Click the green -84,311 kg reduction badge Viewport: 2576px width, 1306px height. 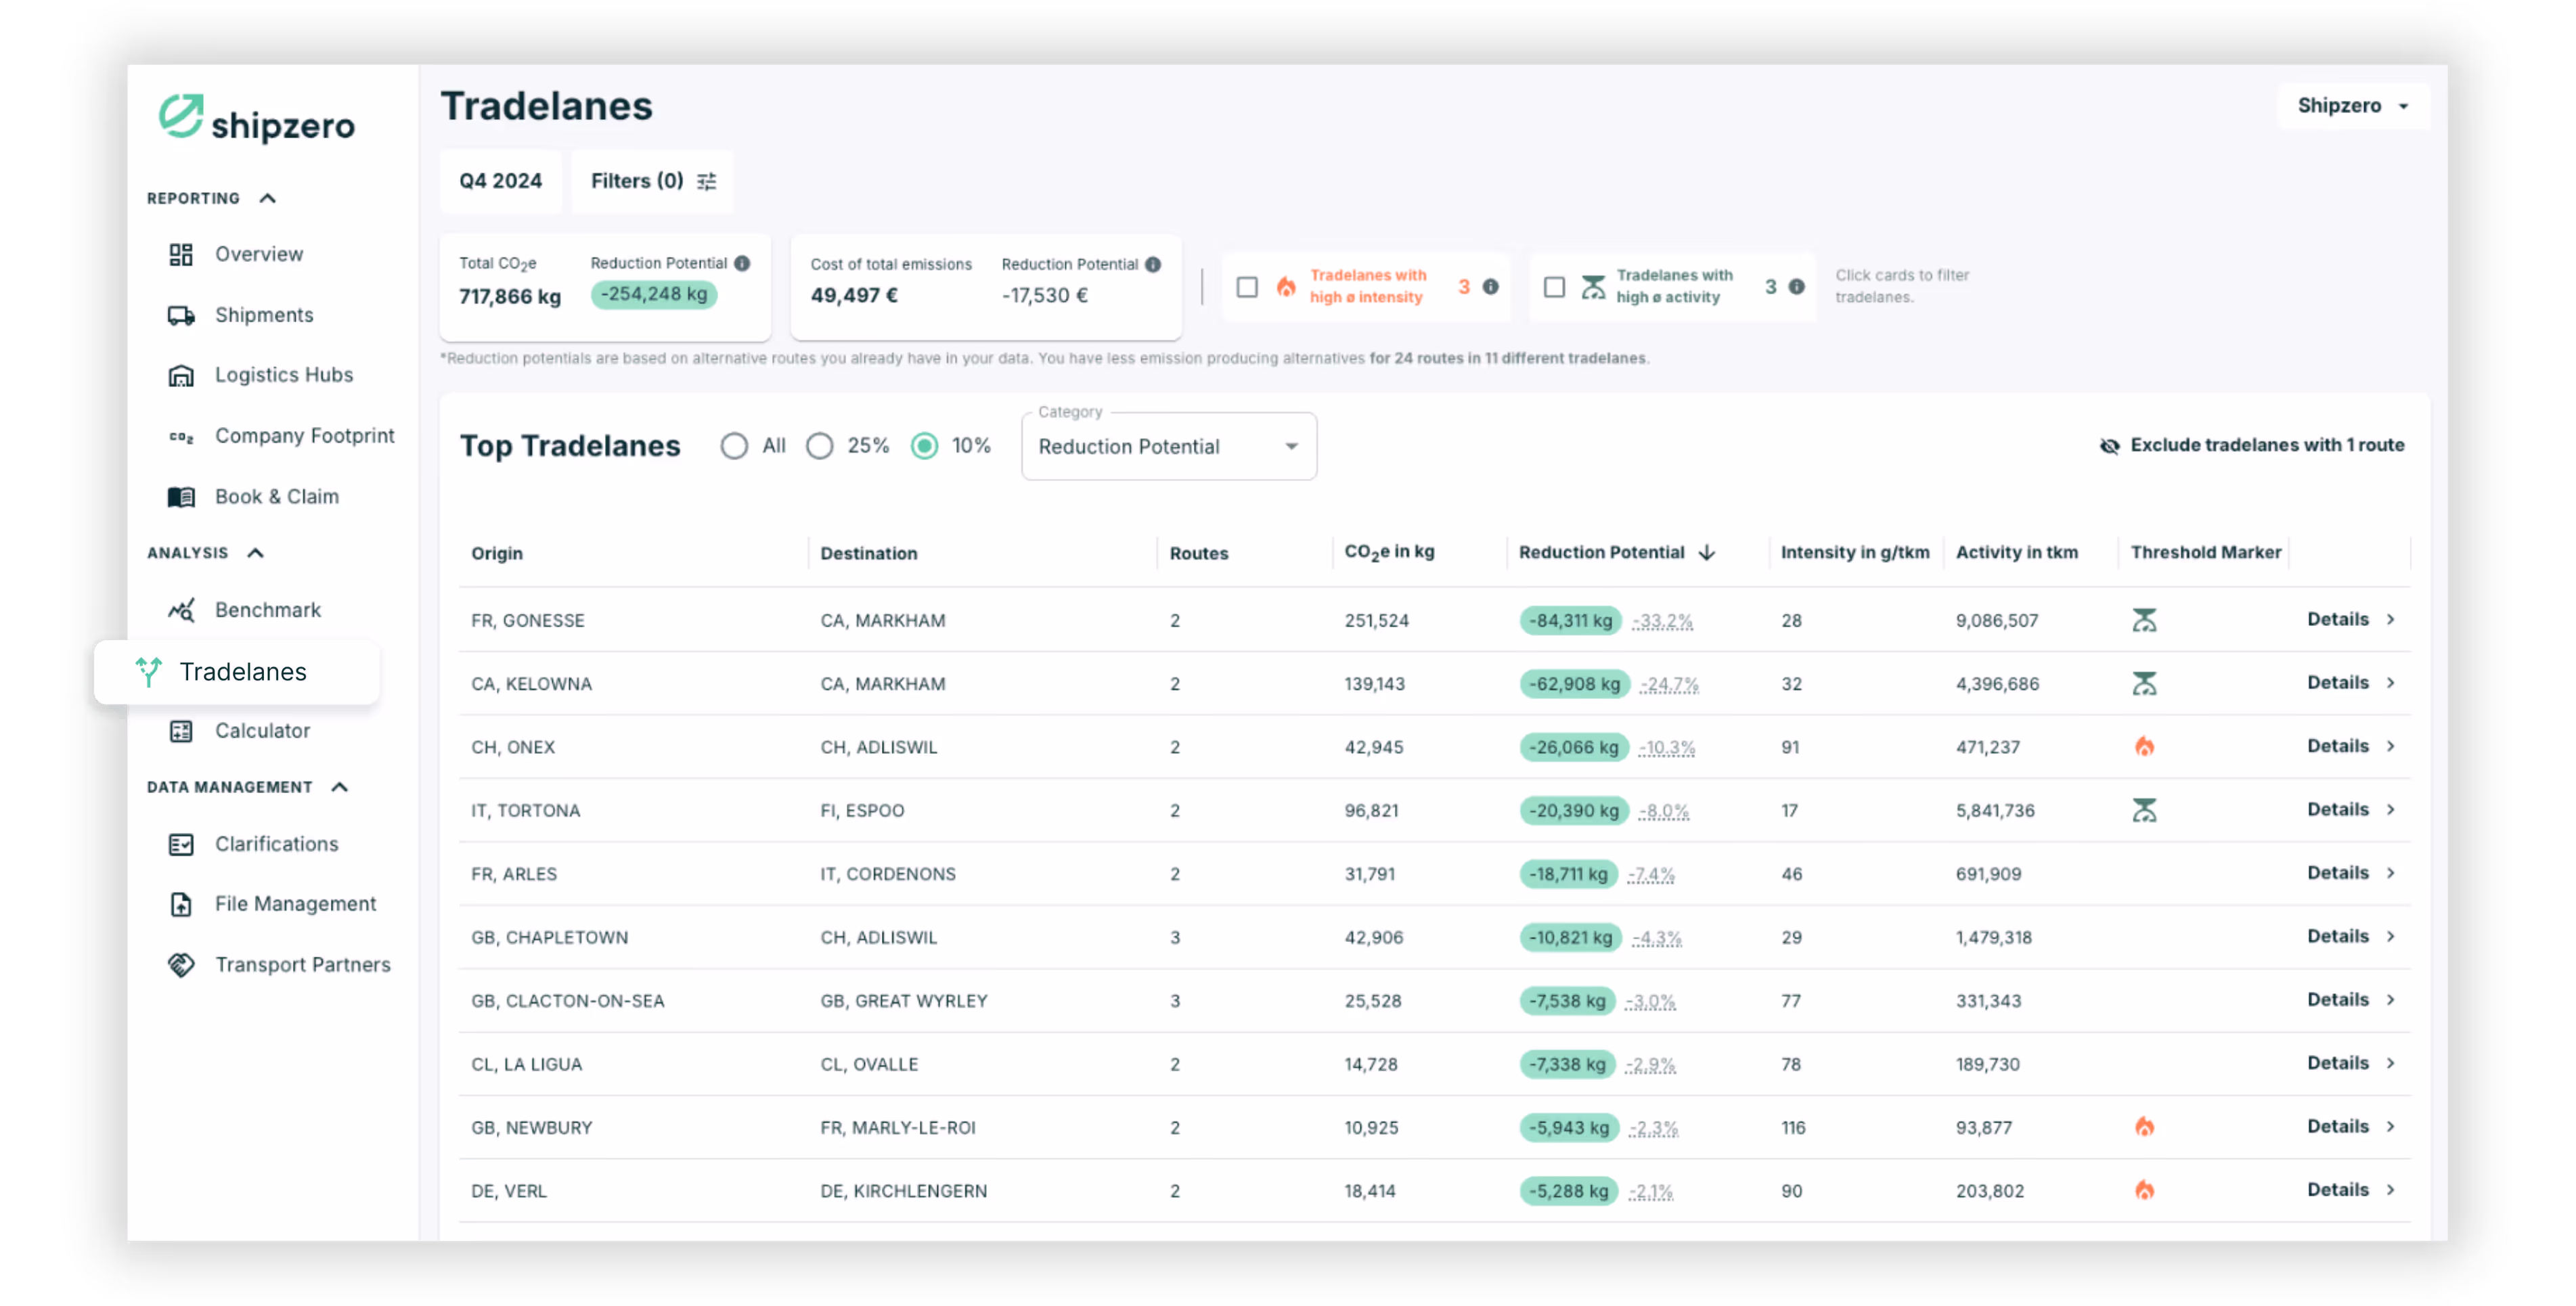coord(1570,621)
